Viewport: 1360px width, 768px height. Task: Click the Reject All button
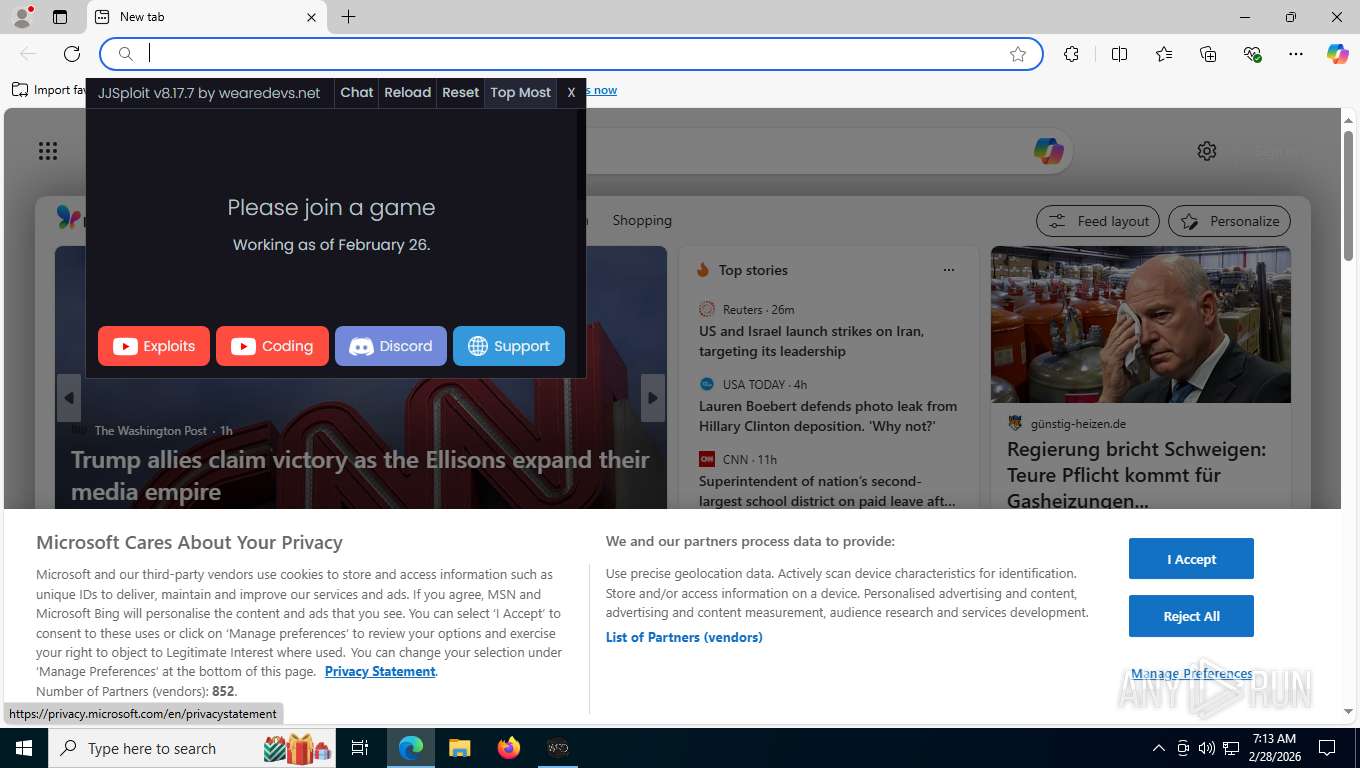coord(1191,616)
